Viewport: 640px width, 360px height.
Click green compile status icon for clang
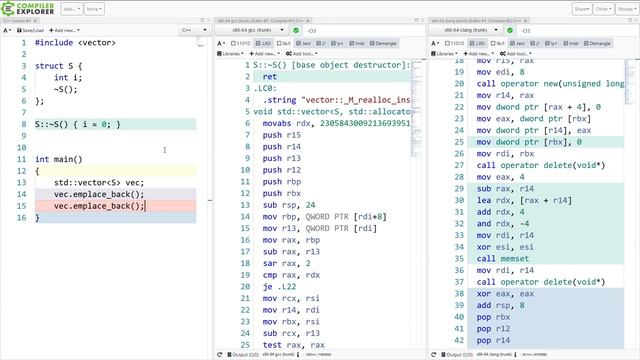(x=510, y=30)
